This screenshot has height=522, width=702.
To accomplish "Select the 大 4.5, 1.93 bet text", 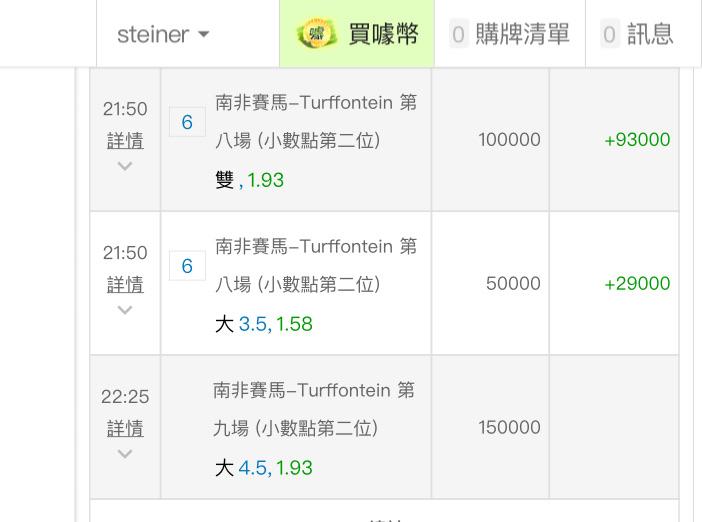I will click(x=264, y=468).
